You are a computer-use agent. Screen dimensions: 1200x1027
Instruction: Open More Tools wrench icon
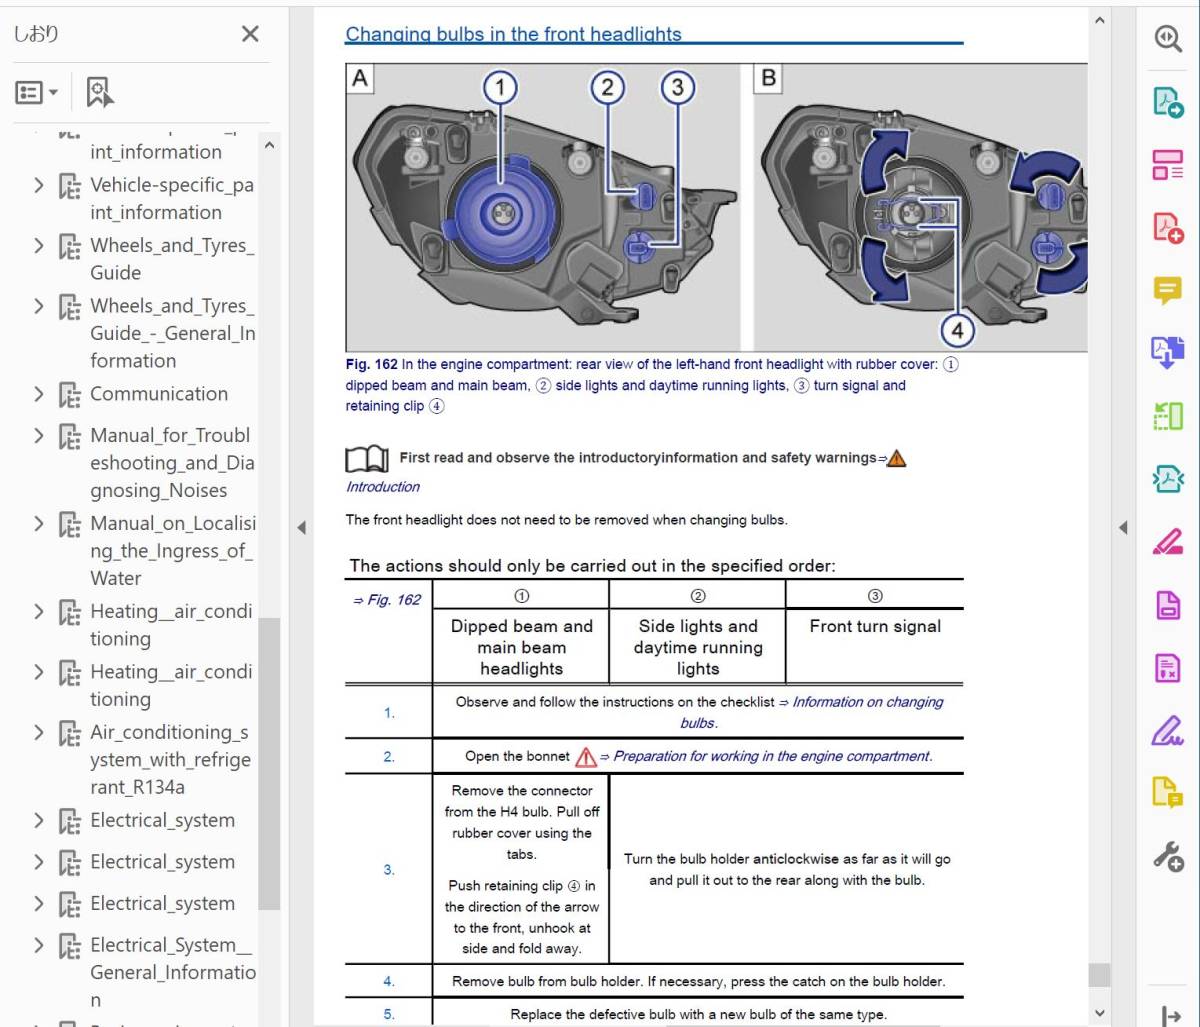pos(1167,856)
